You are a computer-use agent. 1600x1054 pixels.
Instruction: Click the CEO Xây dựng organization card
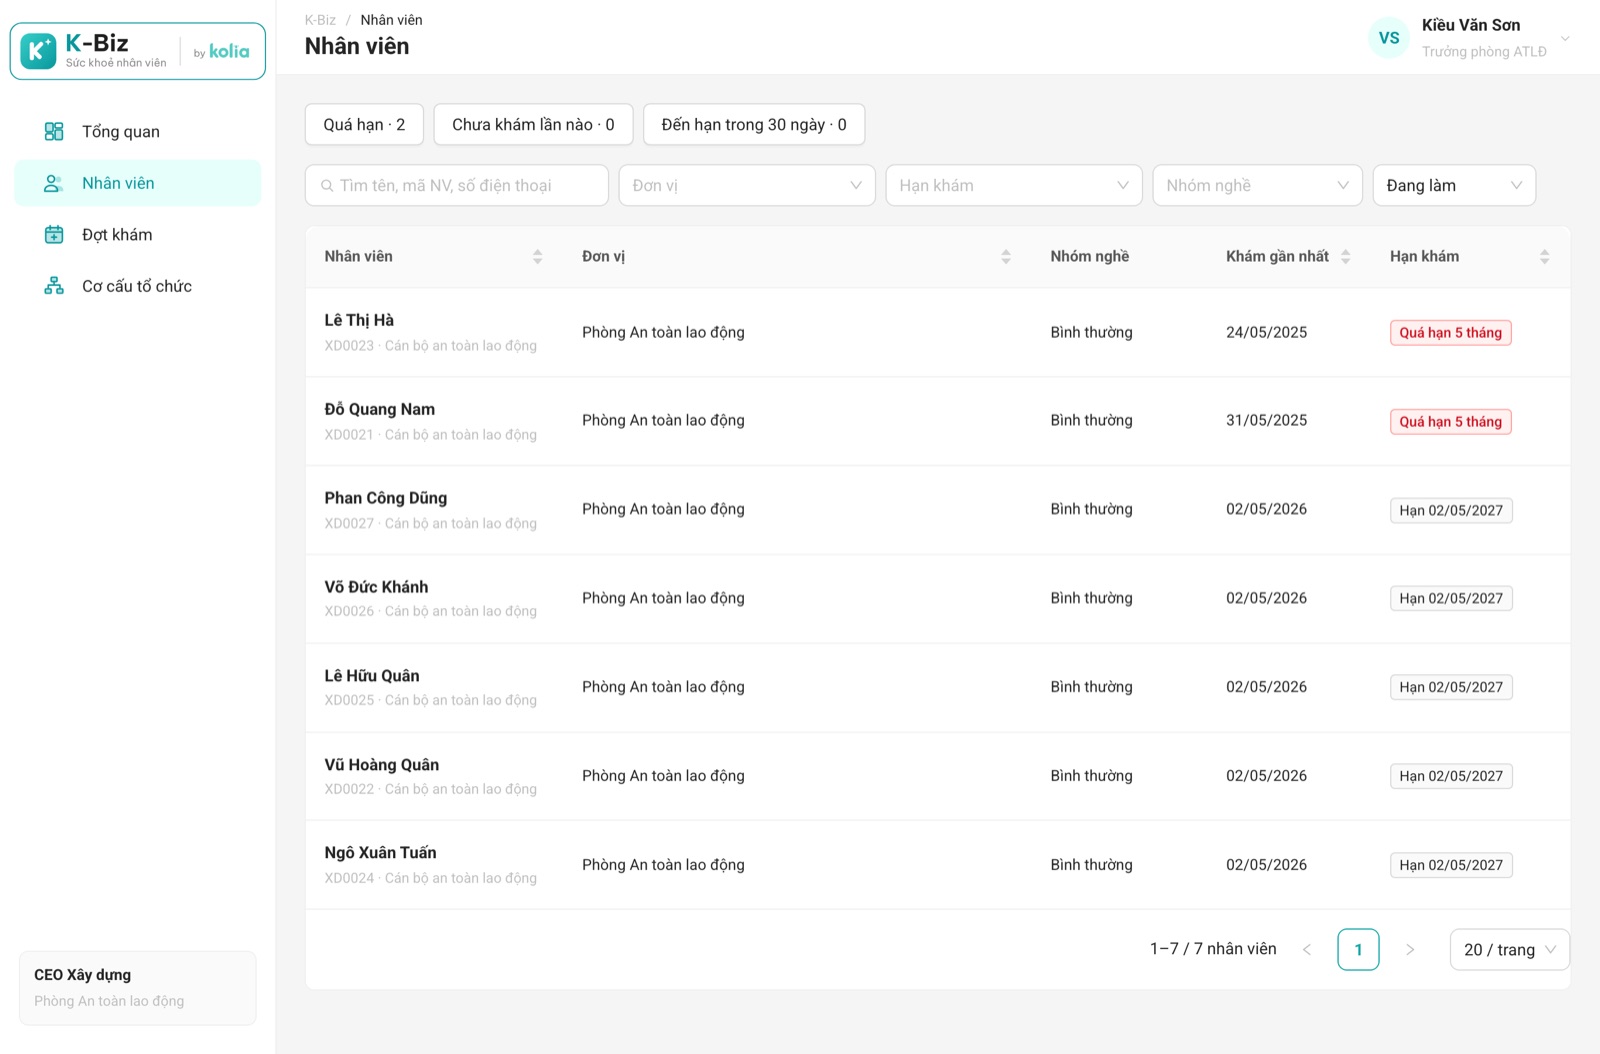tap(138, 988)
